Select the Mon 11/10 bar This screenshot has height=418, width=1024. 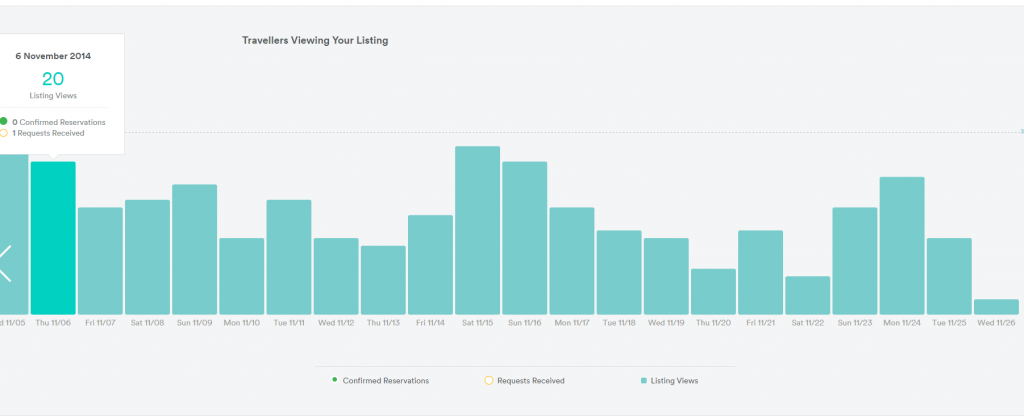pos(242,276)
